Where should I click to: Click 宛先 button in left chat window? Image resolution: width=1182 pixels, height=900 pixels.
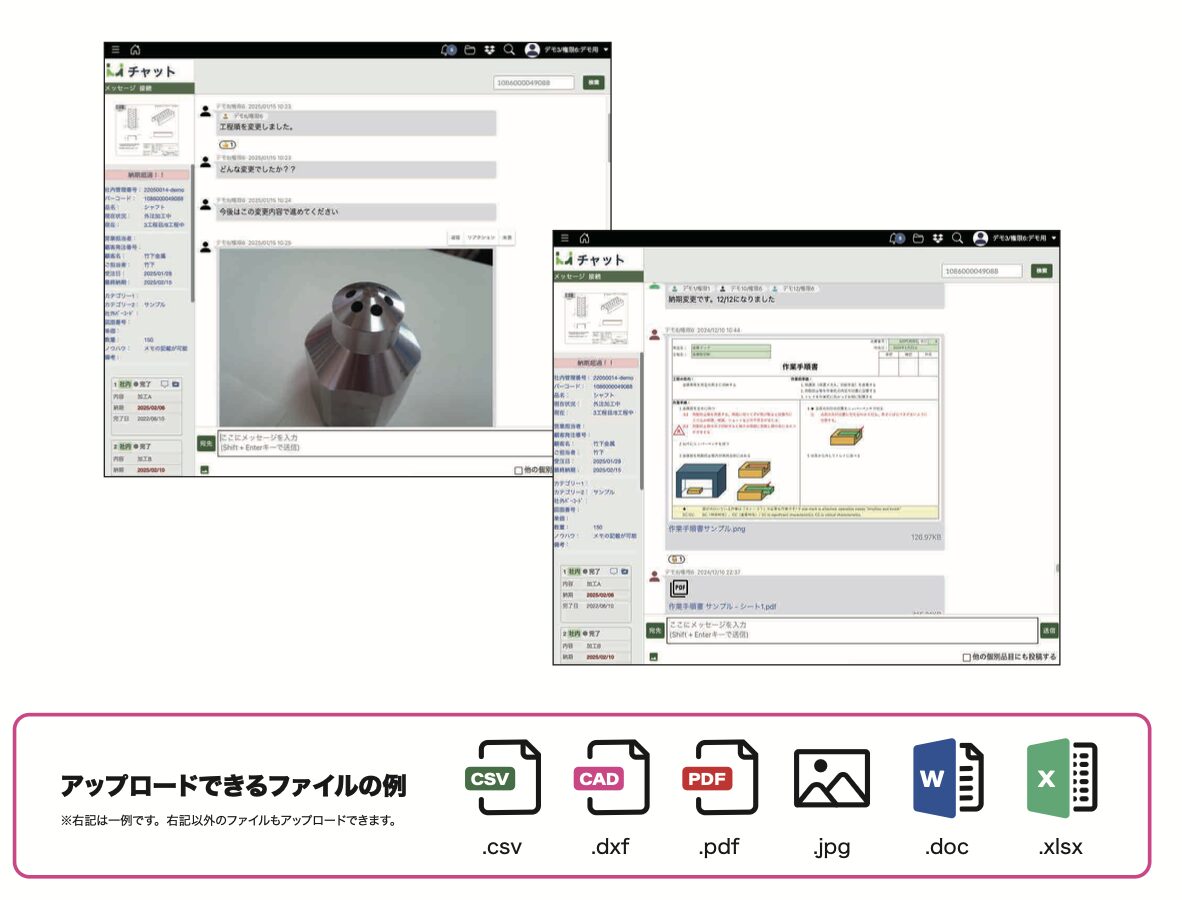click(206, 443)
